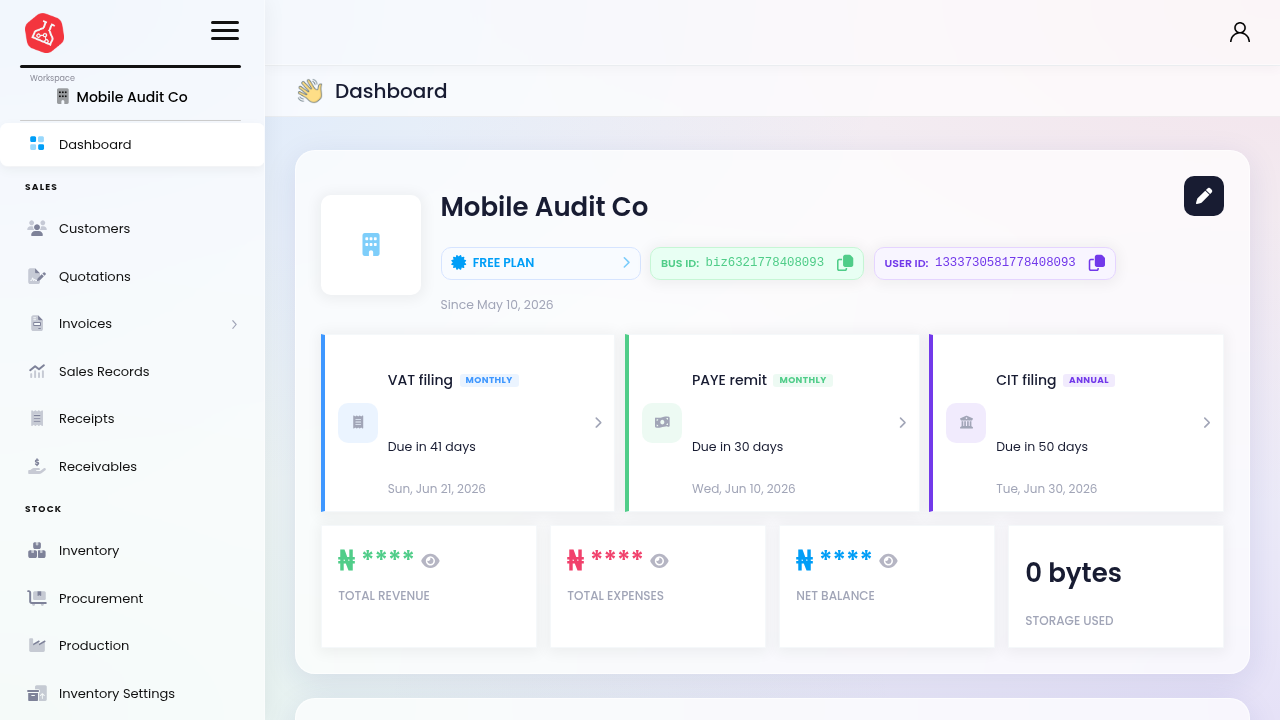Expand the Invoices submenu chevron
This screenshot has width=1280, height=720.
pos(234,324)
